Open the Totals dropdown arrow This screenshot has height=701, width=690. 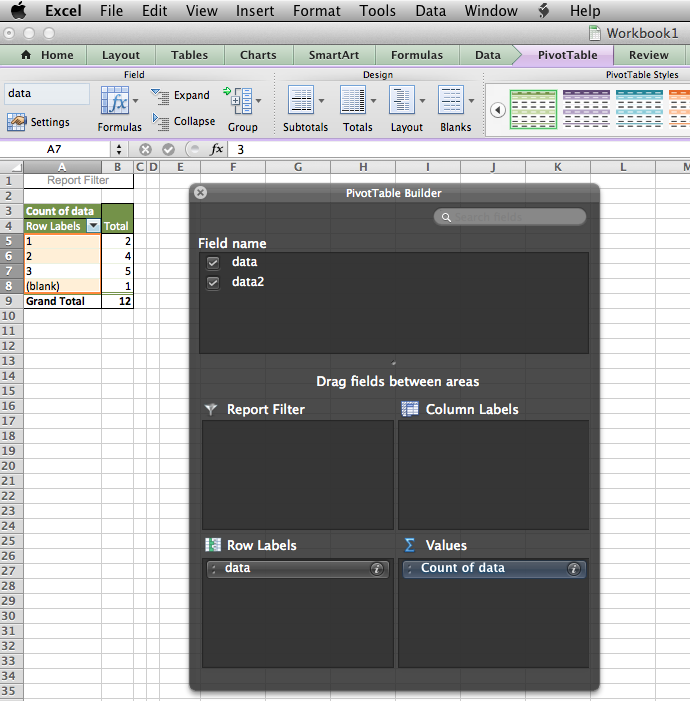[x=373, y=101]
